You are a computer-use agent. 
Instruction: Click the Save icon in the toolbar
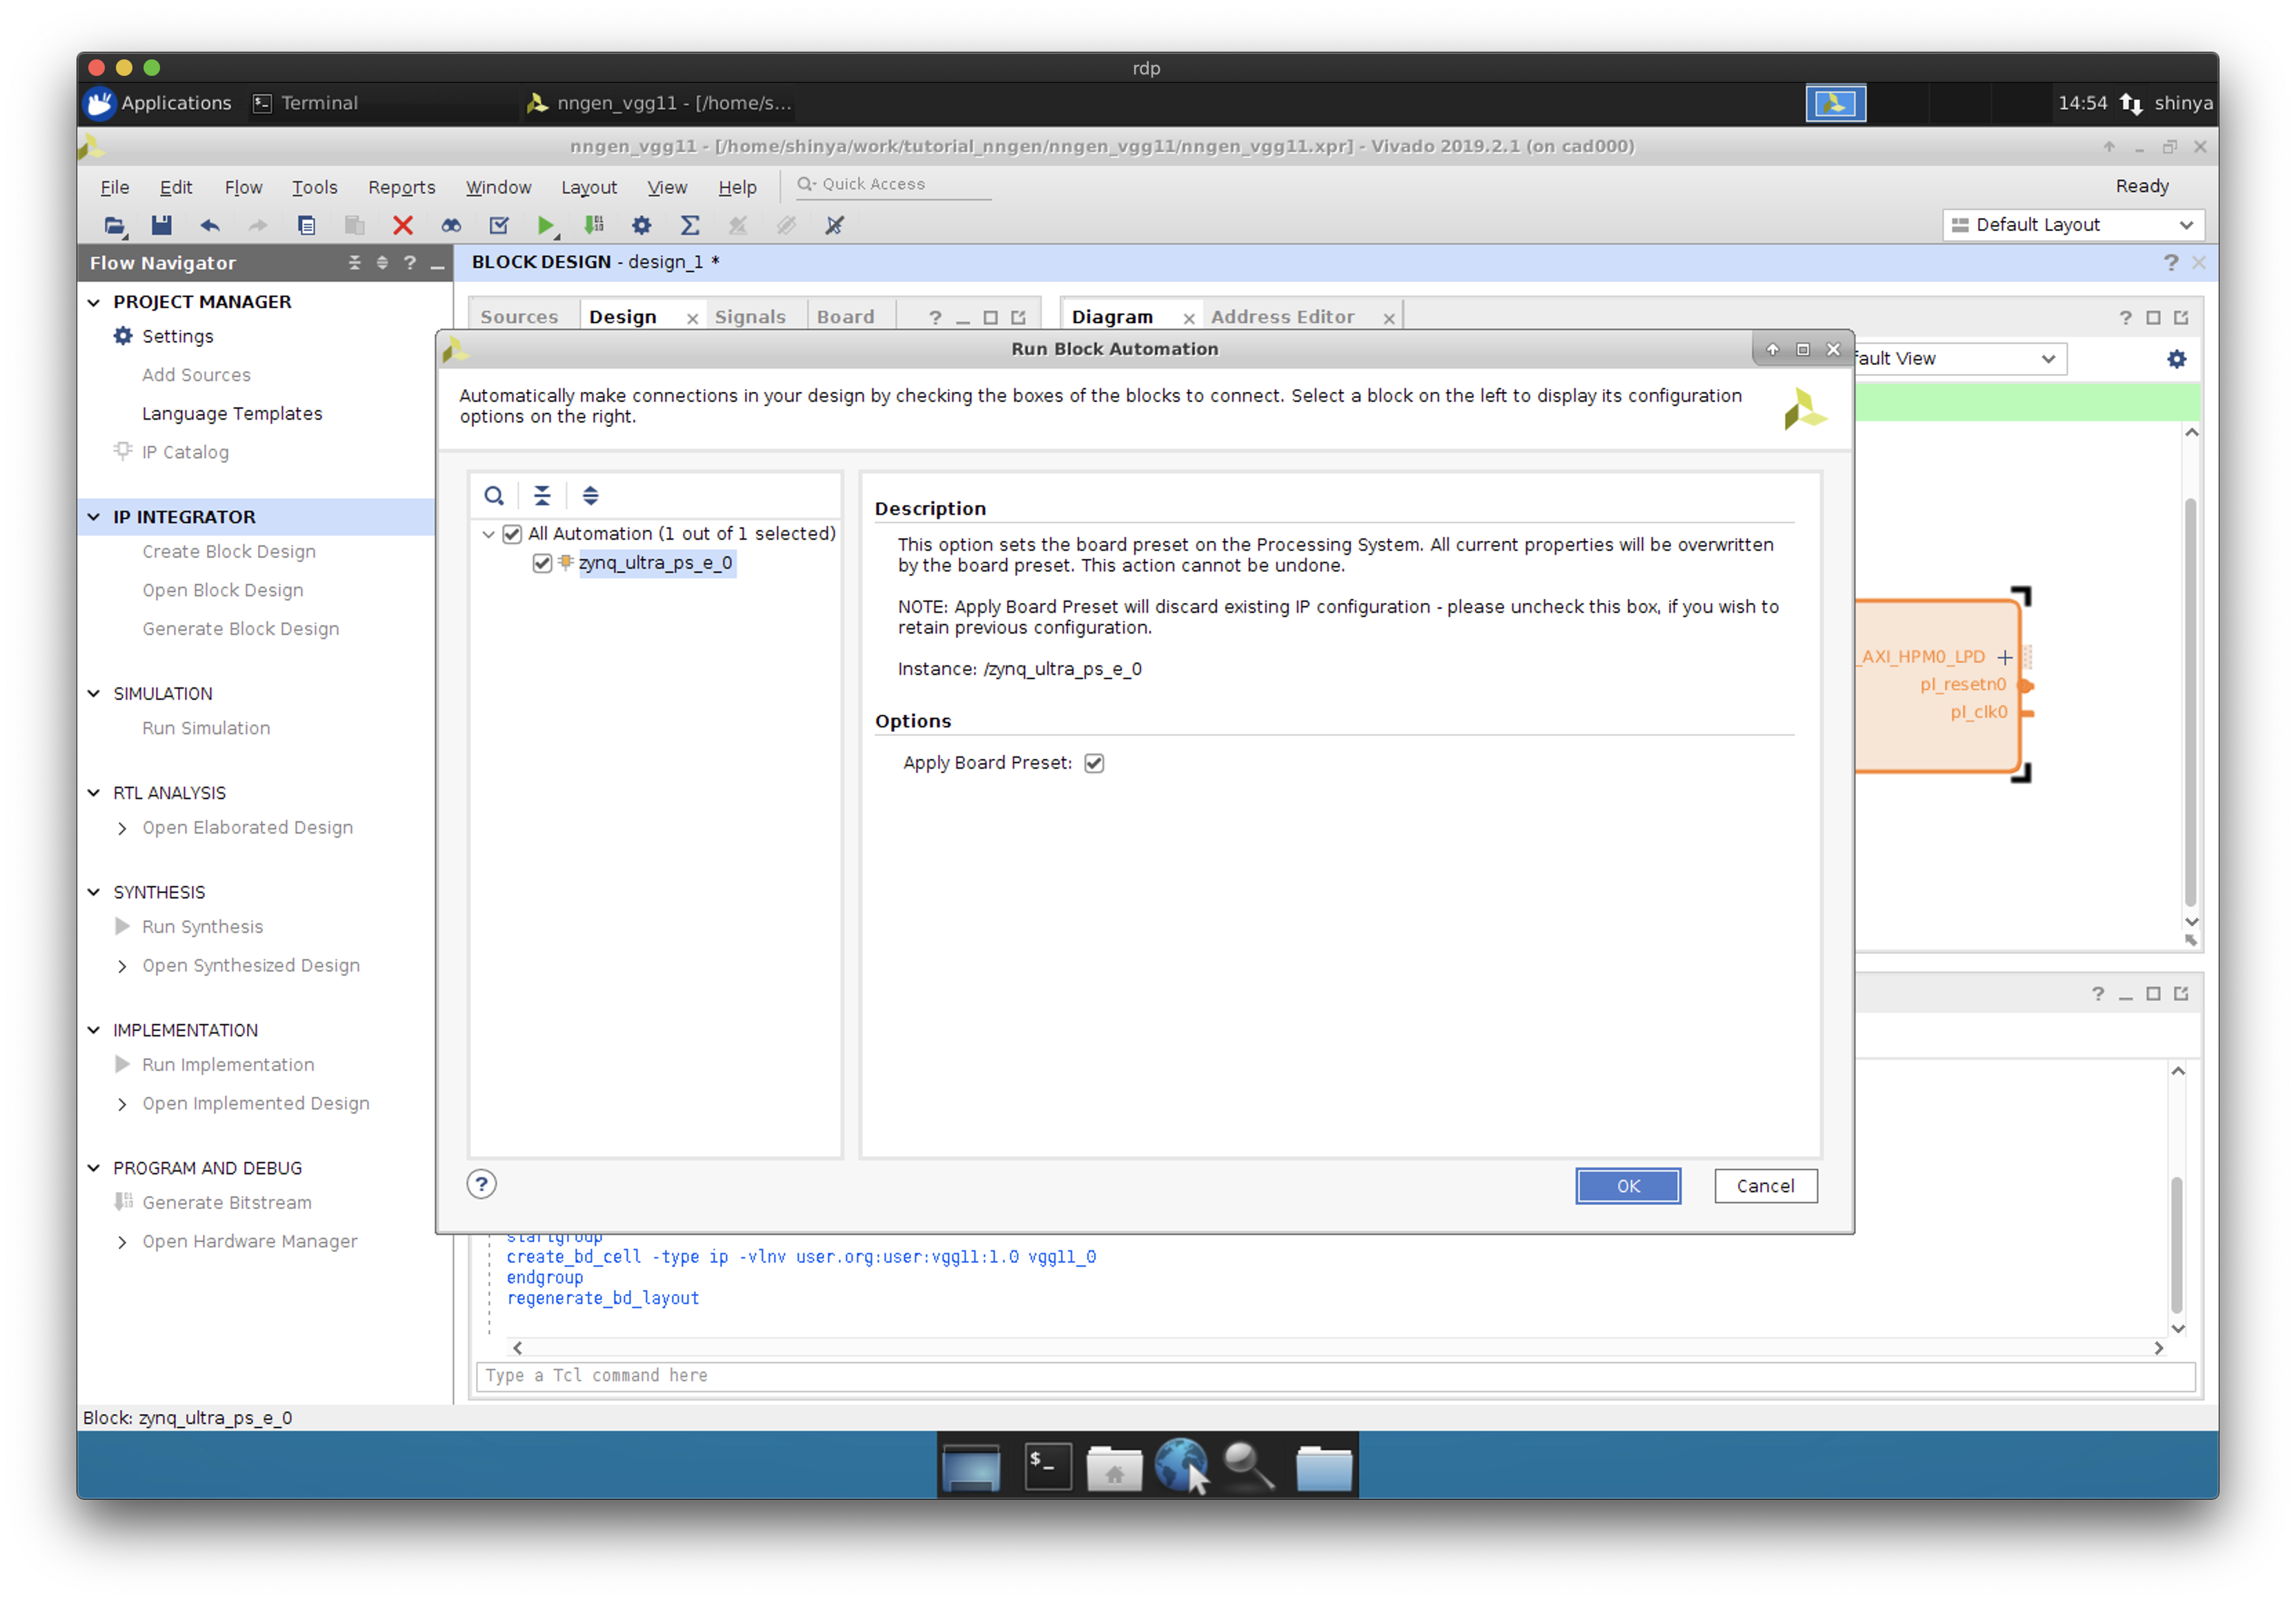[161, 225]
